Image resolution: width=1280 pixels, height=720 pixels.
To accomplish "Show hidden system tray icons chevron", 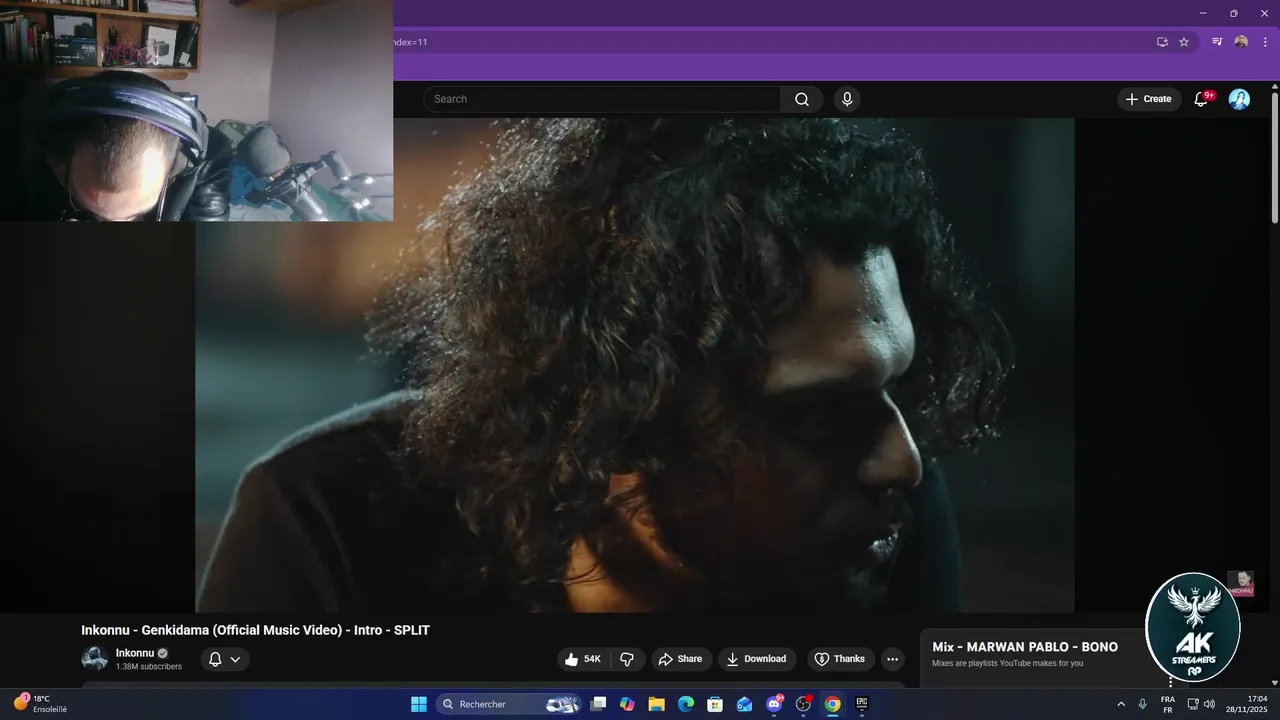I will pyautogui.click(x=1121, y=704).
